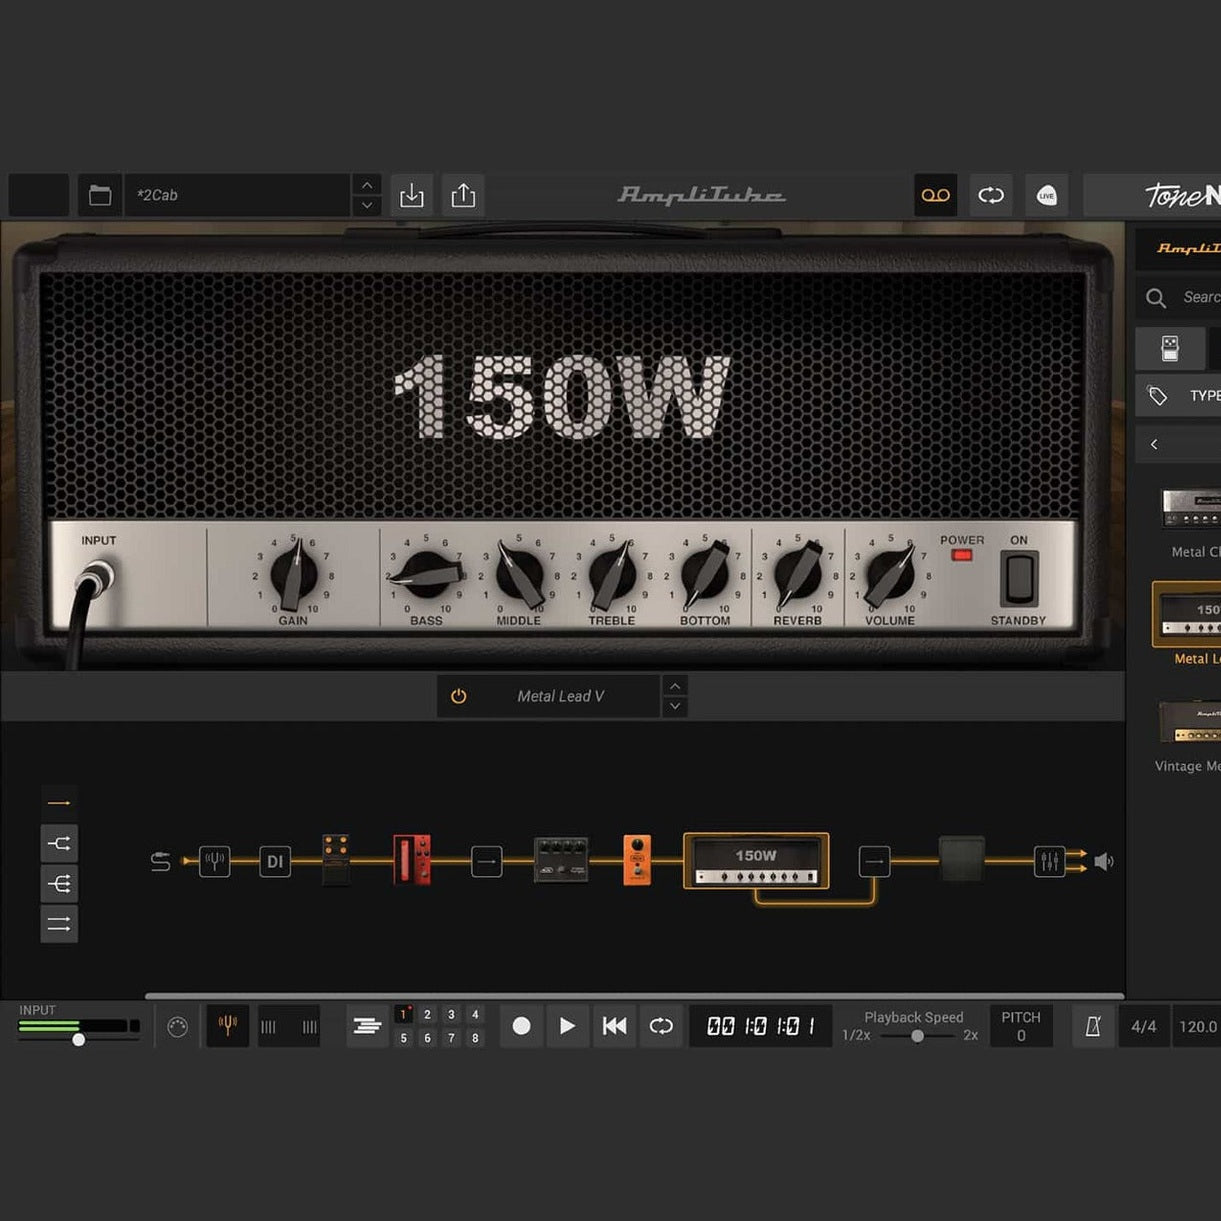
Task: Click the *2Cab preset name field
Action: pyautogui.click(x=238, y=195)
